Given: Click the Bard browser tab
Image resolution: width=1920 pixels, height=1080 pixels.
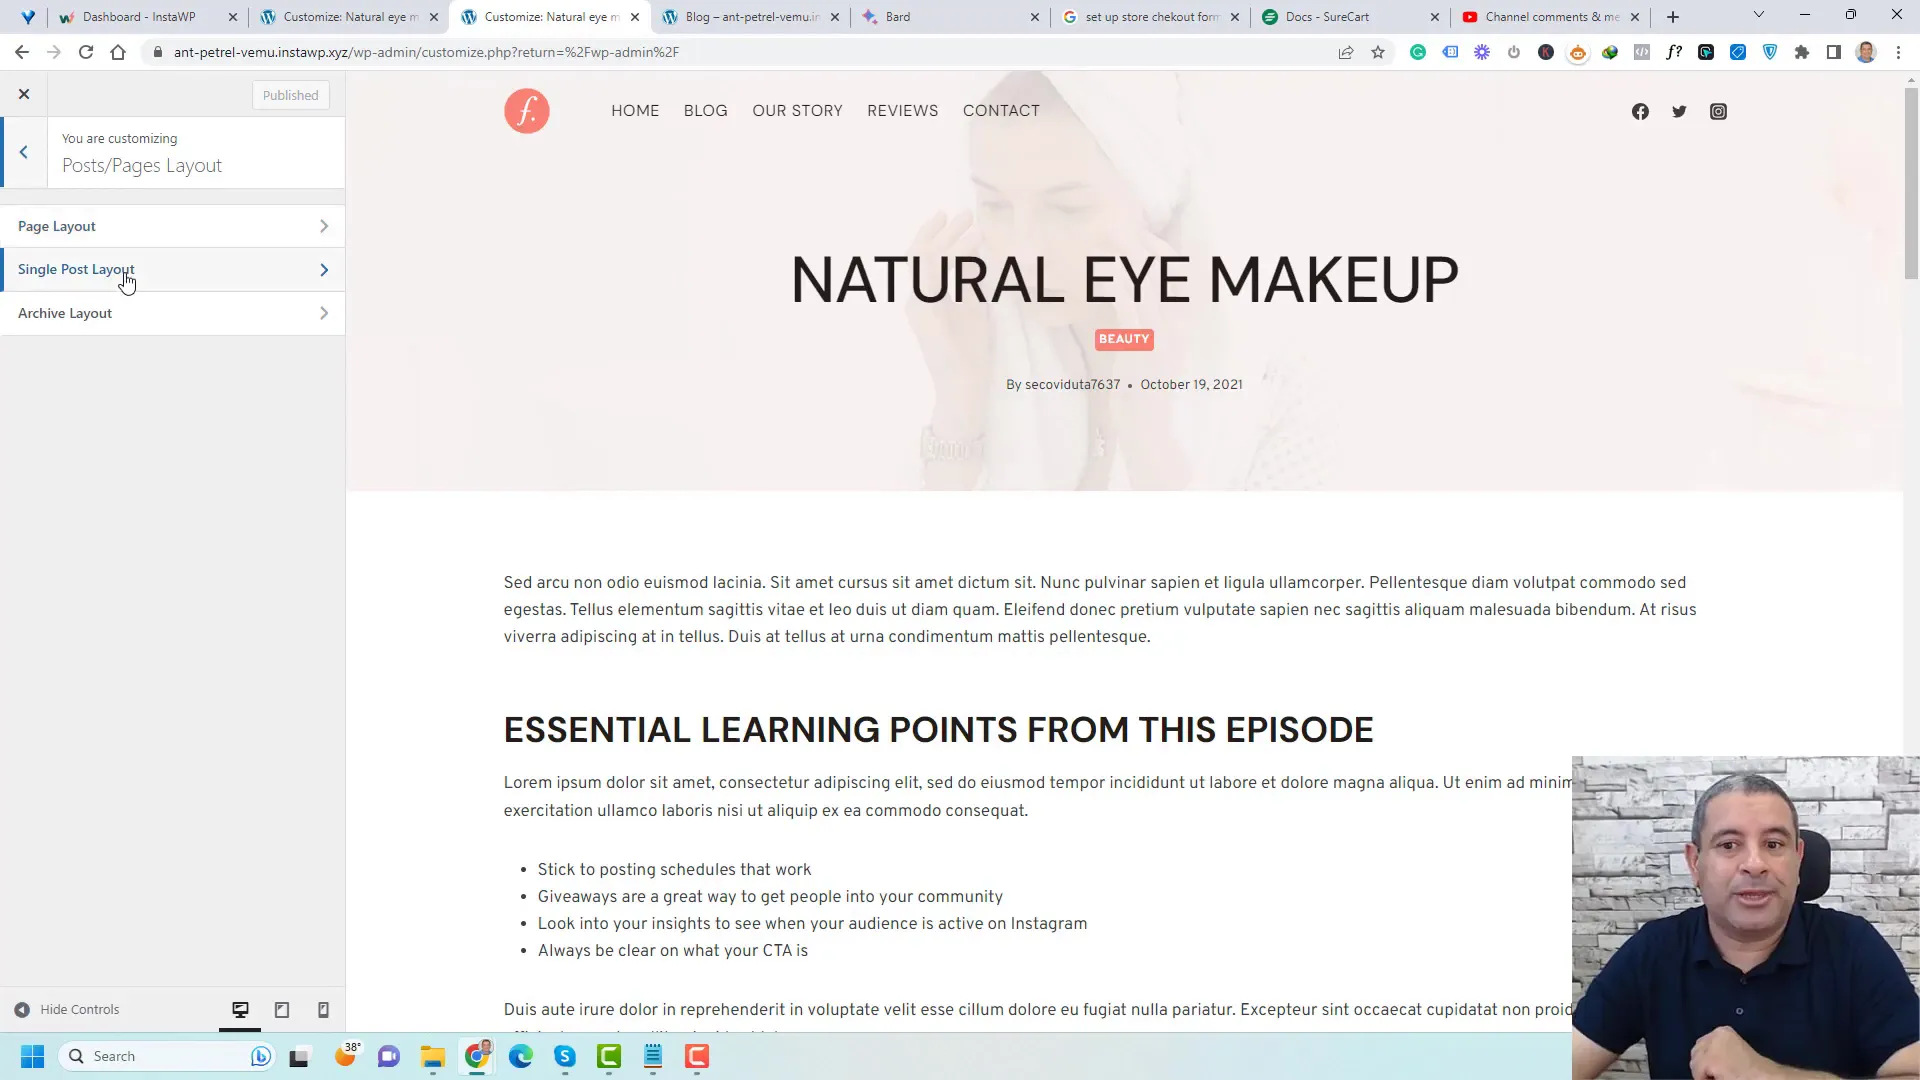Looking at the screenshot, I should point(899,16).
